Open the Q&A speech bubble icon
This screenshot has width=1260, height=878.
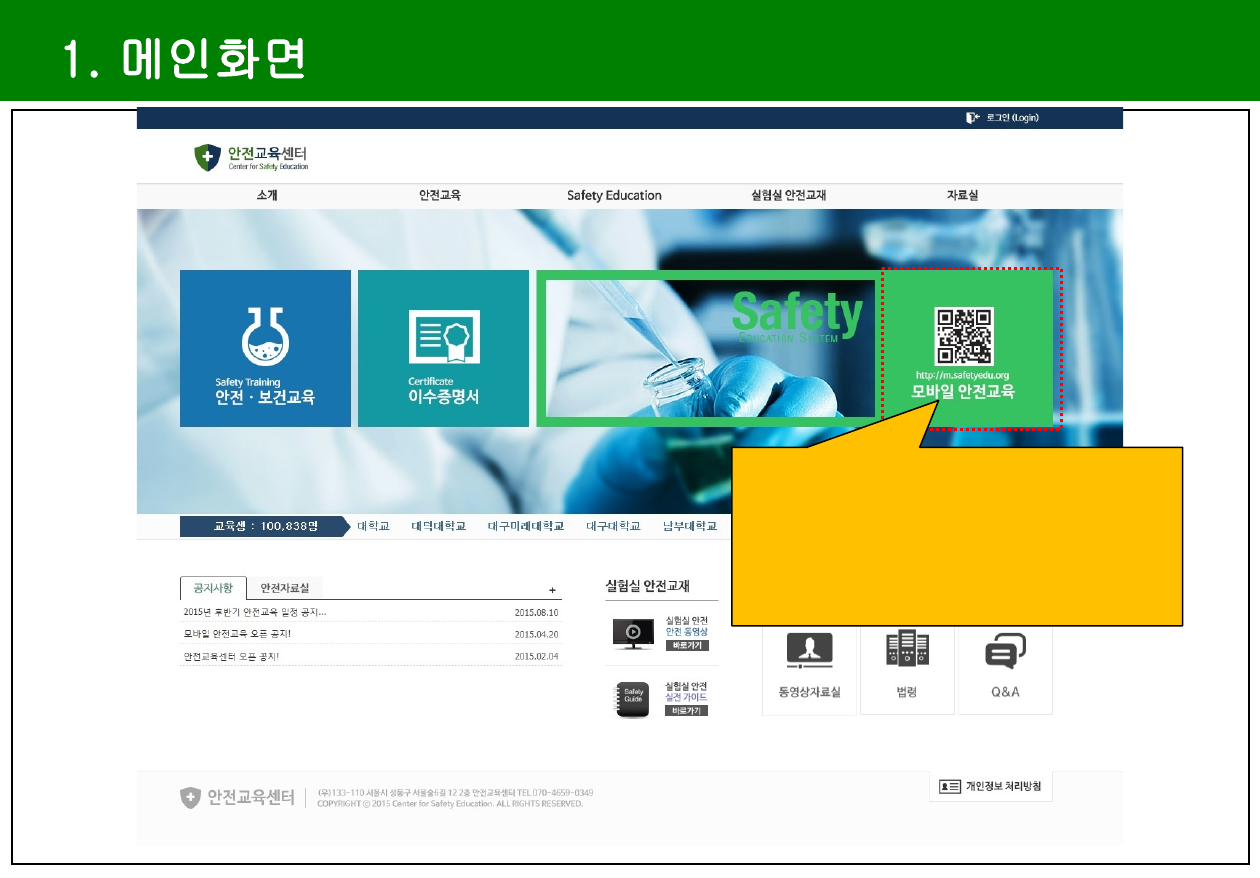point(1004,651)
